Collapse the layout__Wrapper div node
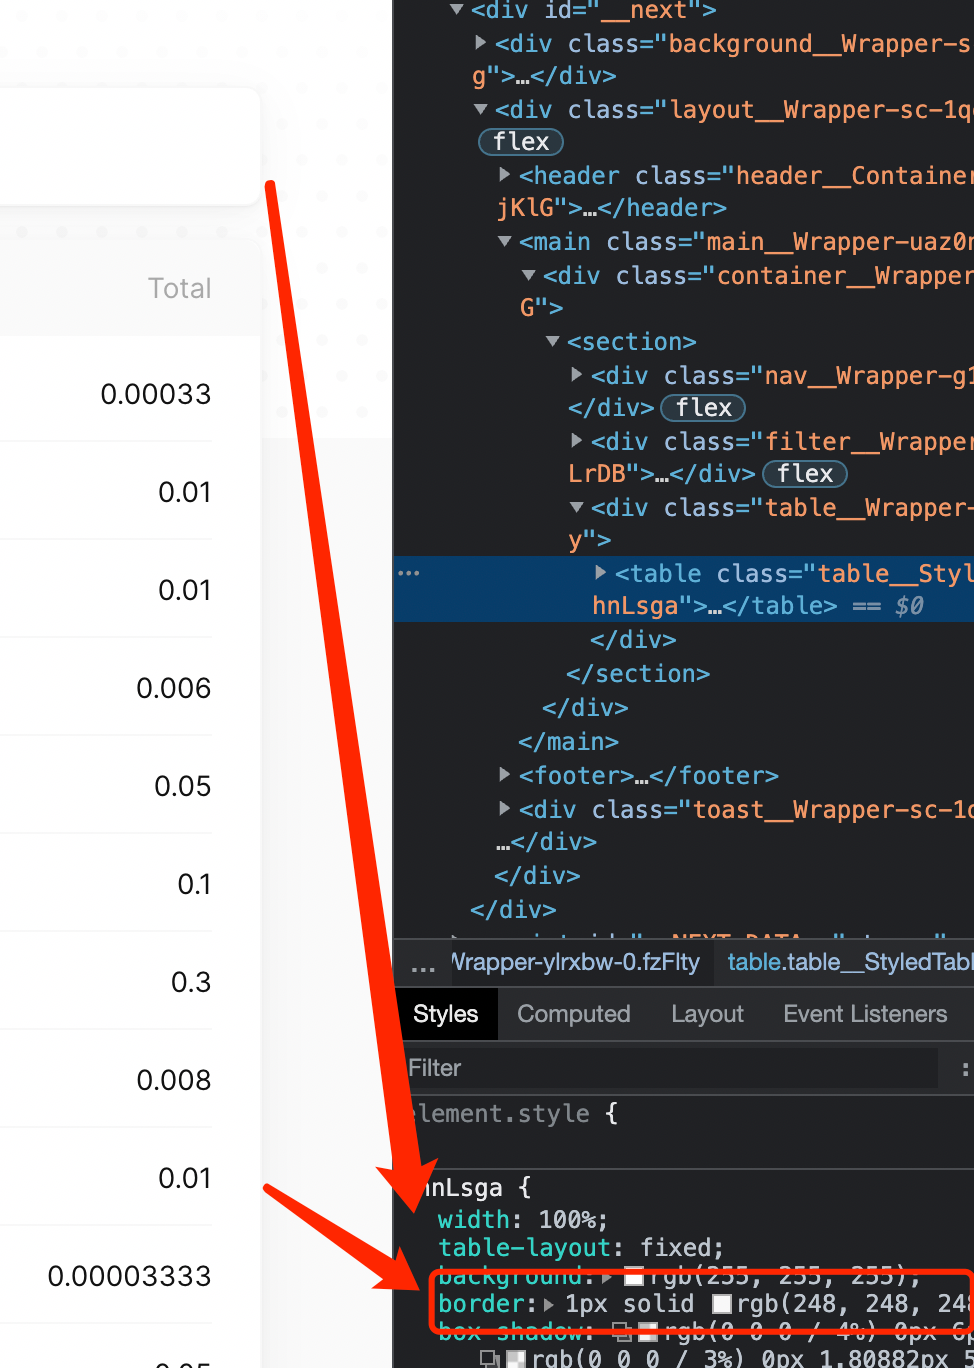 tap(481, 109)
